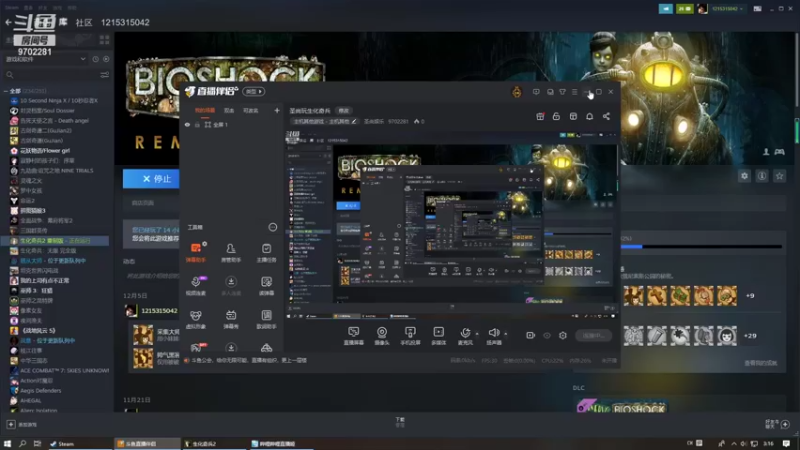Open Steam profile tab 1215315042
Image resolution: width=800 pixels, height=450 pixels.
[x=125, y=22]
